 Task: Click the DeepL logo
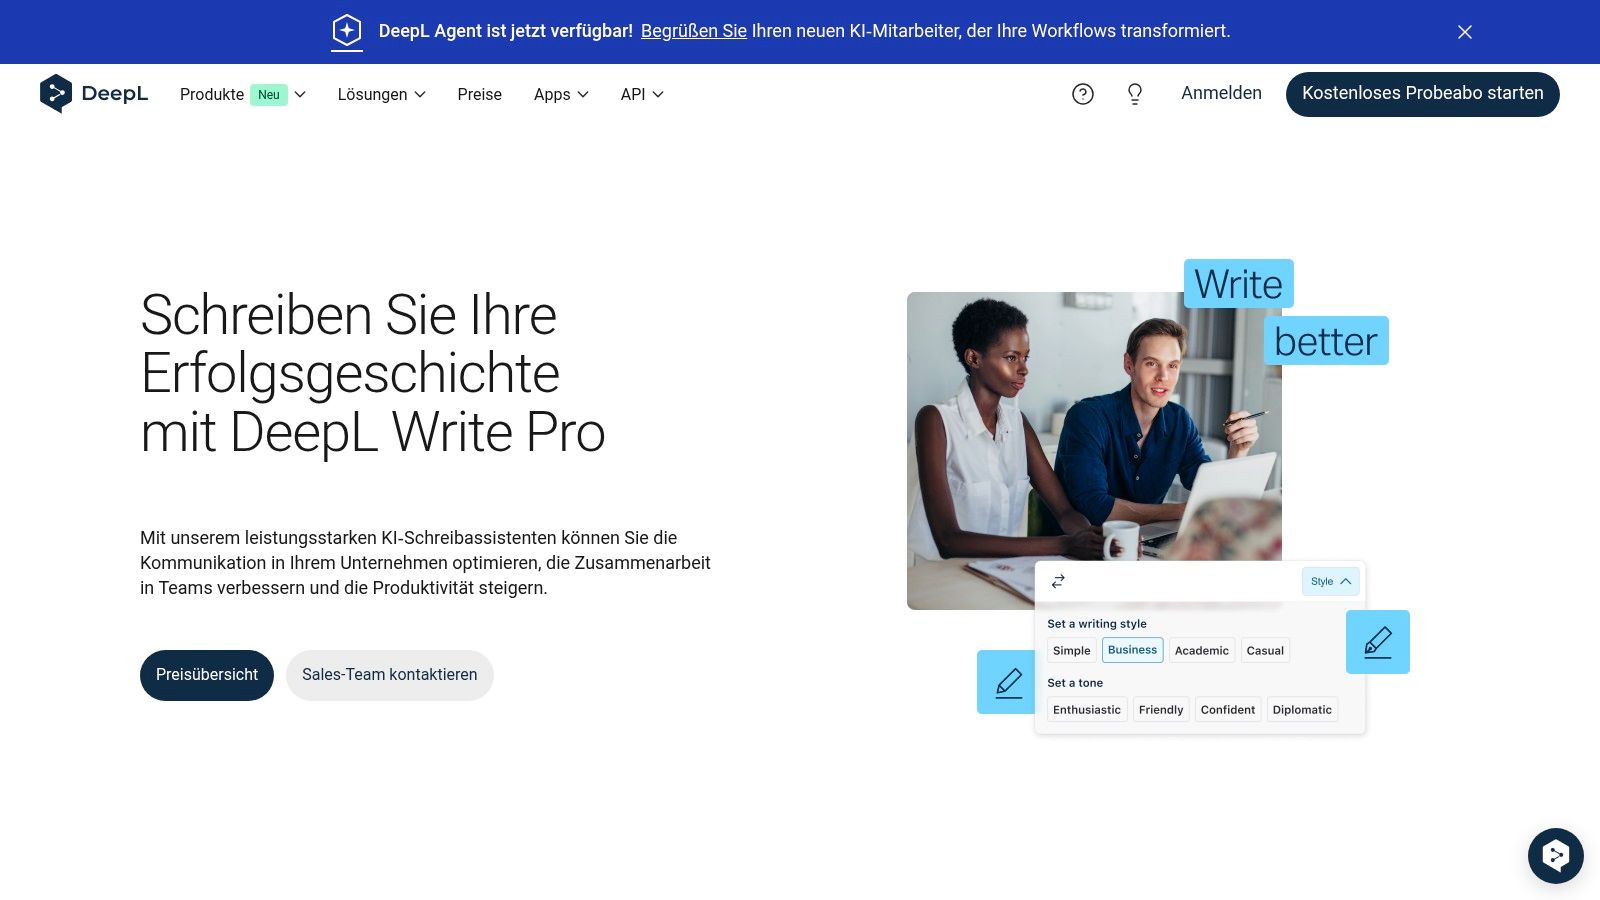(93, 93)
